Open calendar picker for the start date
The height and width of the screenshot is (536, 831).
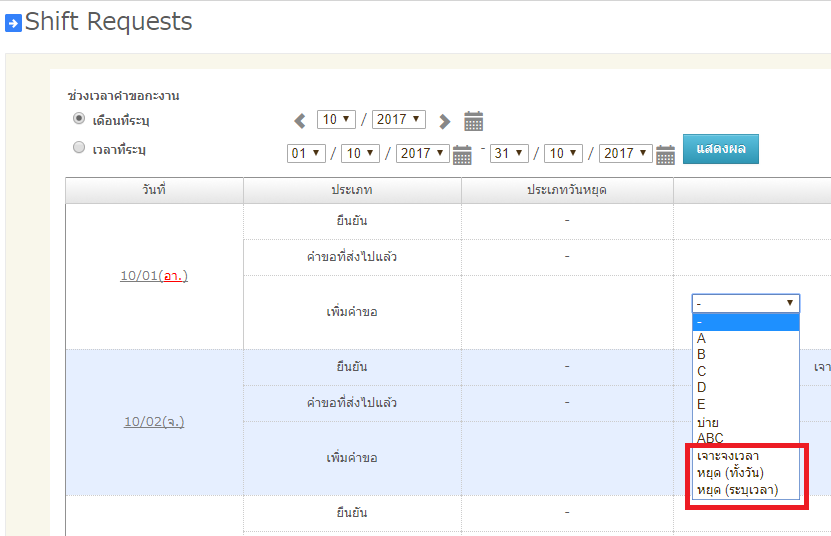click(462, 154)
